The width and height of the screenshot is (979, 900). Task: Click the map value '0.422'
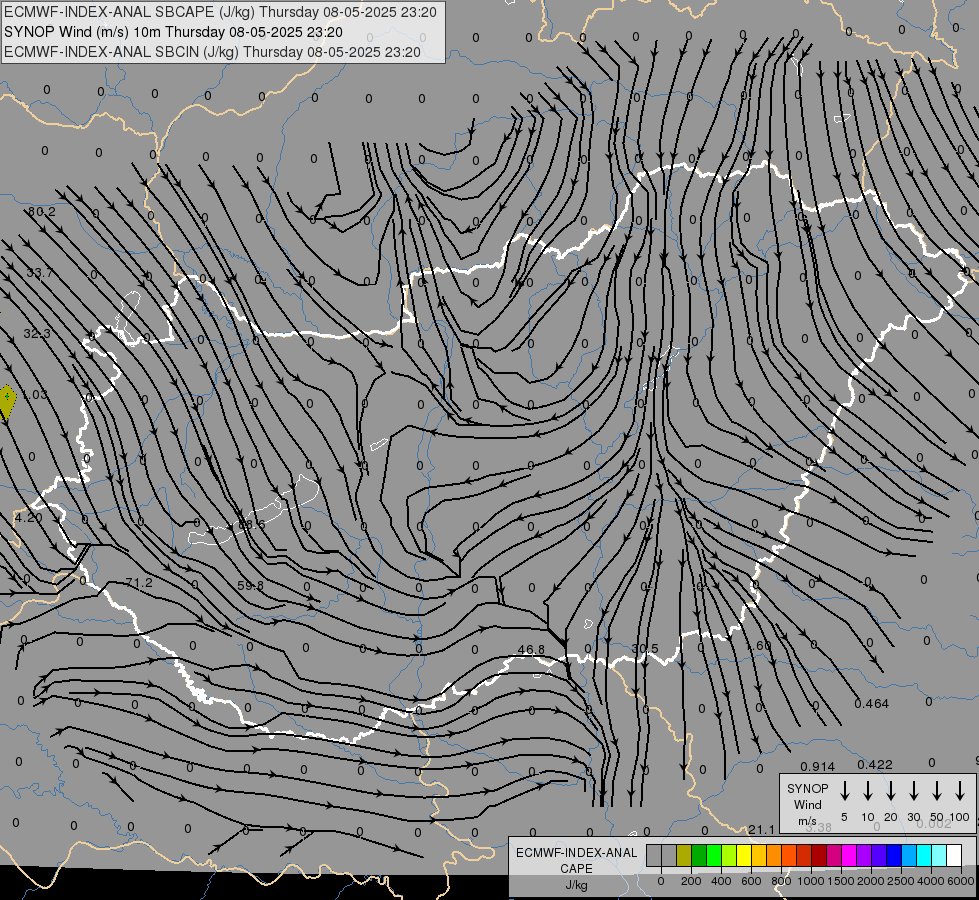pos(875,765)
